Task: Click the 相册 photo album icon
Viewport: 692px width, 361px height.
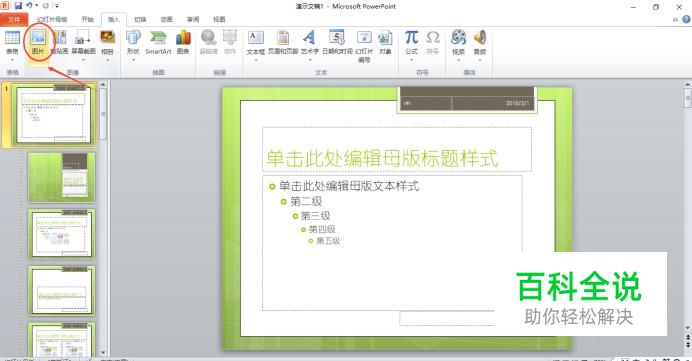Action: tap(108, 38)
